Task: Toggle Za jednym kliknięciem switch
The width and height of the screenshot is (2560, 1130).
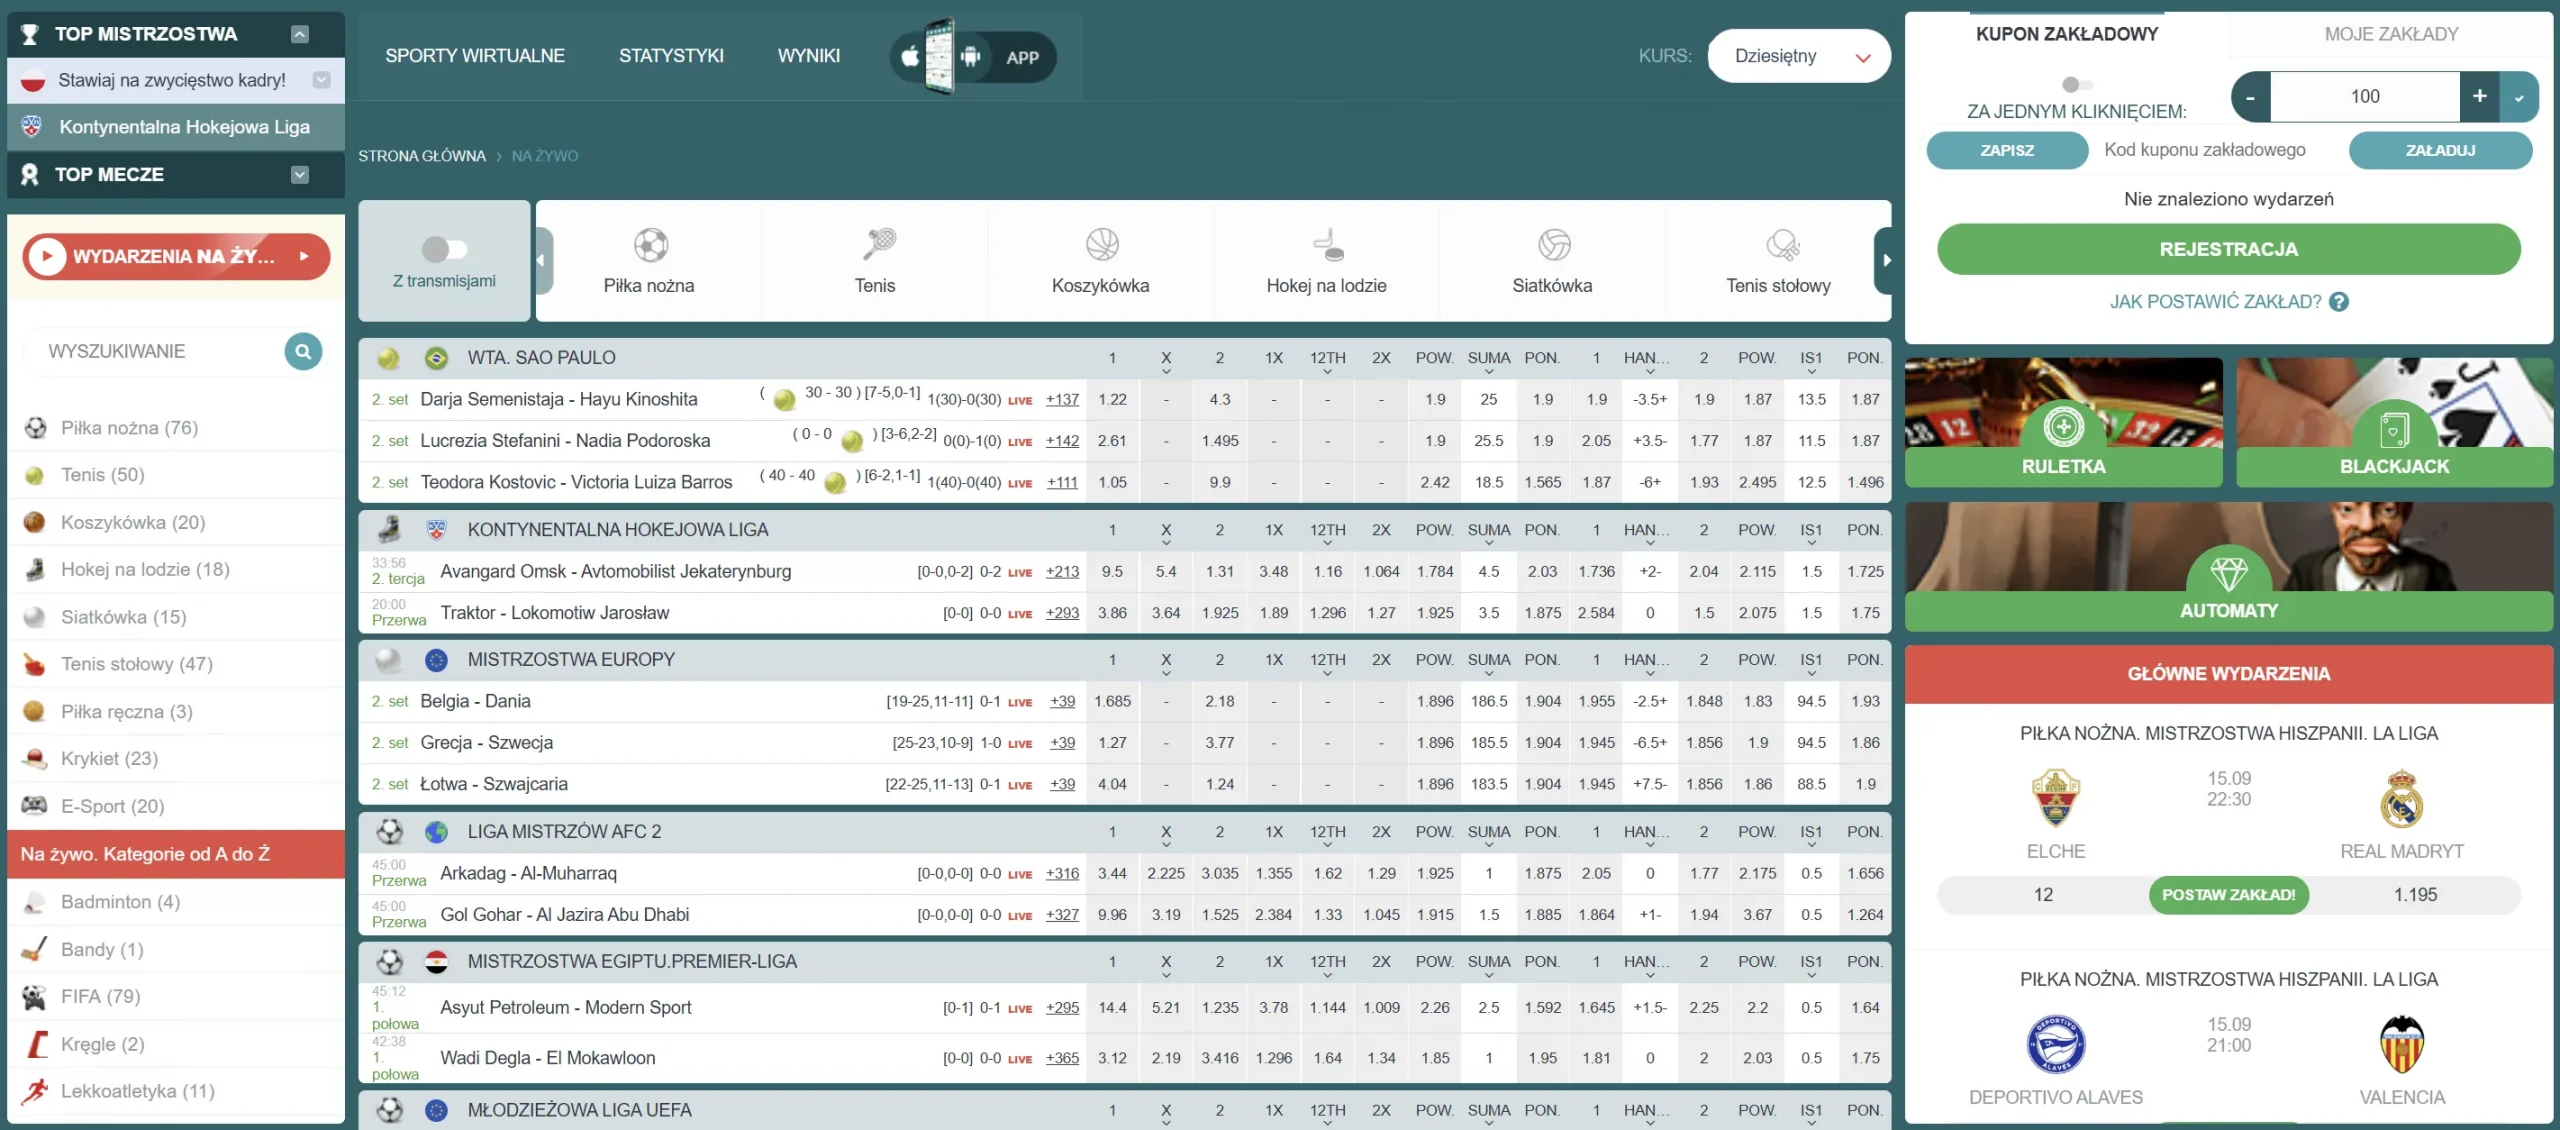Action: [2077, 85]
